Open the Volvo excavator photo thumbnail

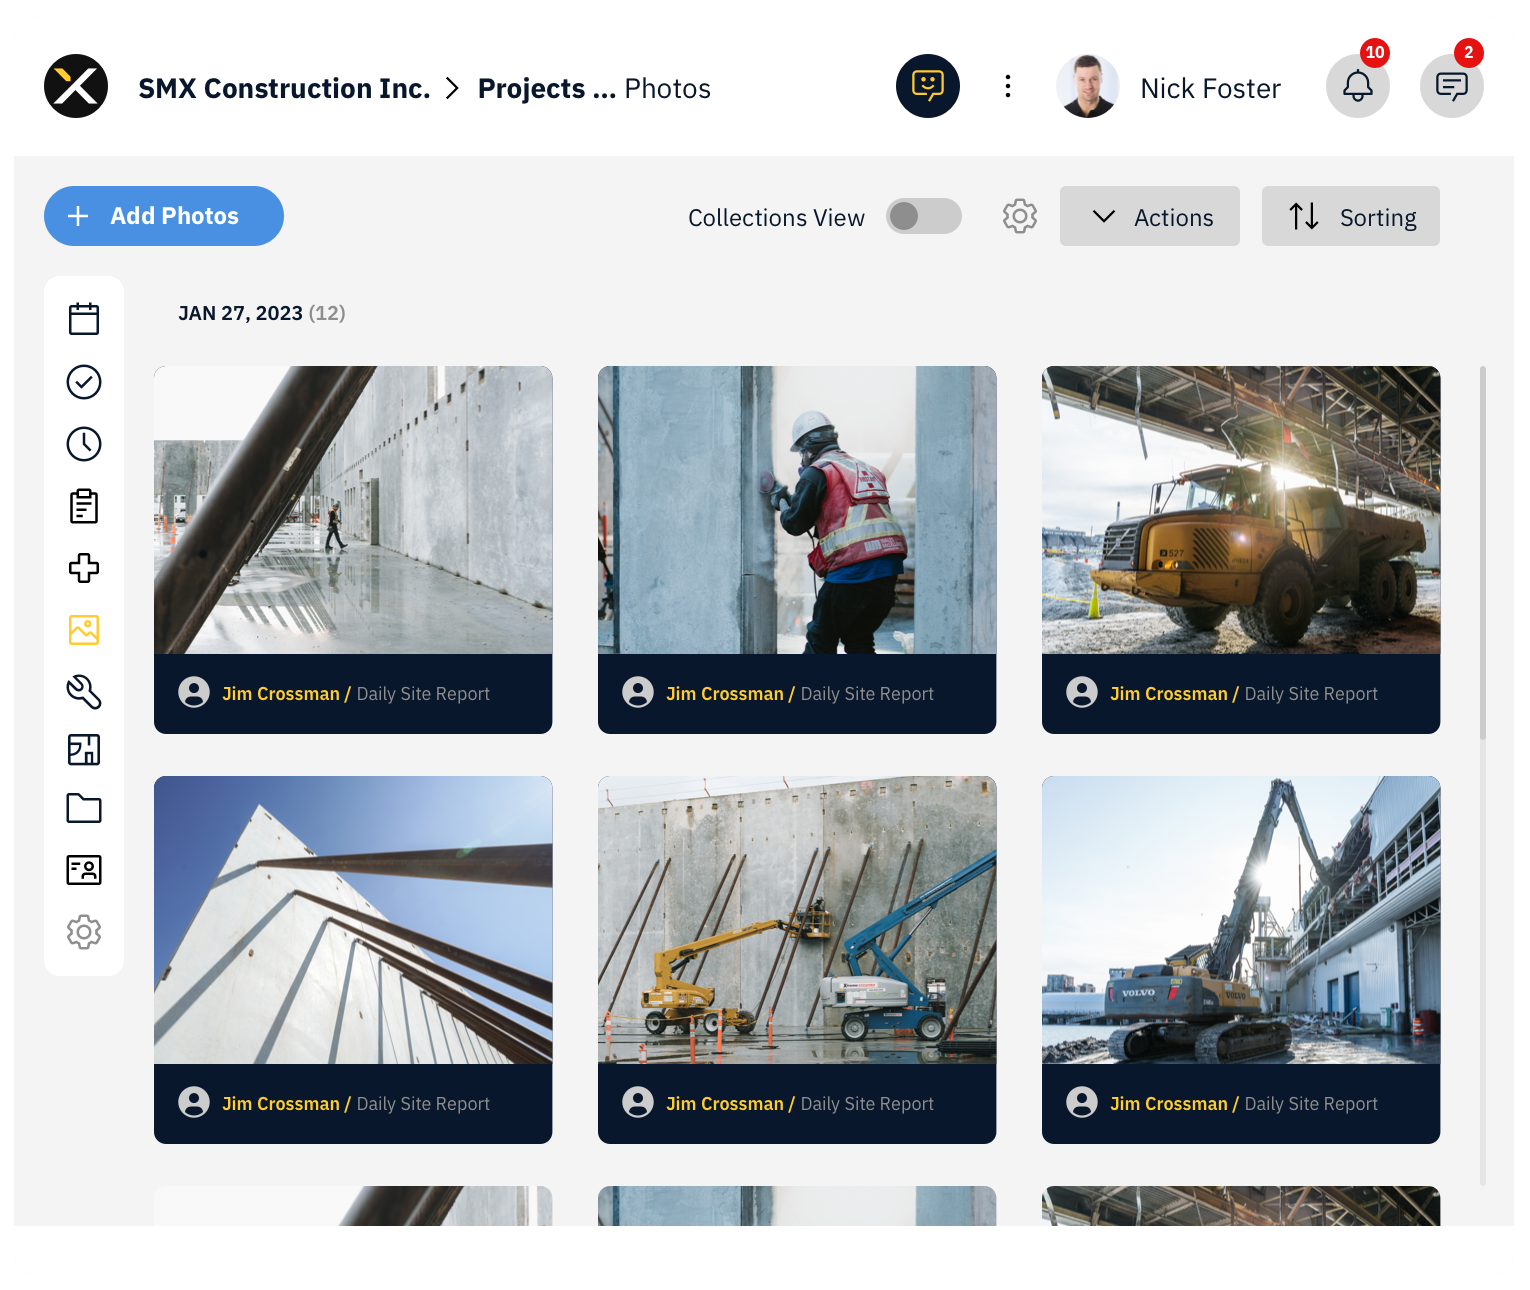(1241, 920)
